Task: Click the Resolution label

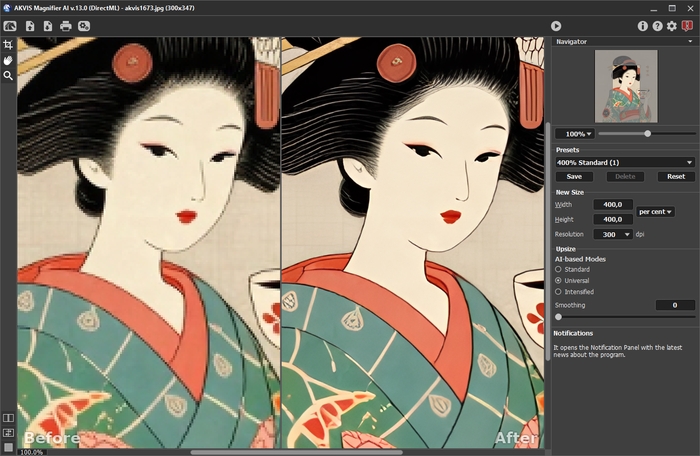Action: [x=569, y=234]
